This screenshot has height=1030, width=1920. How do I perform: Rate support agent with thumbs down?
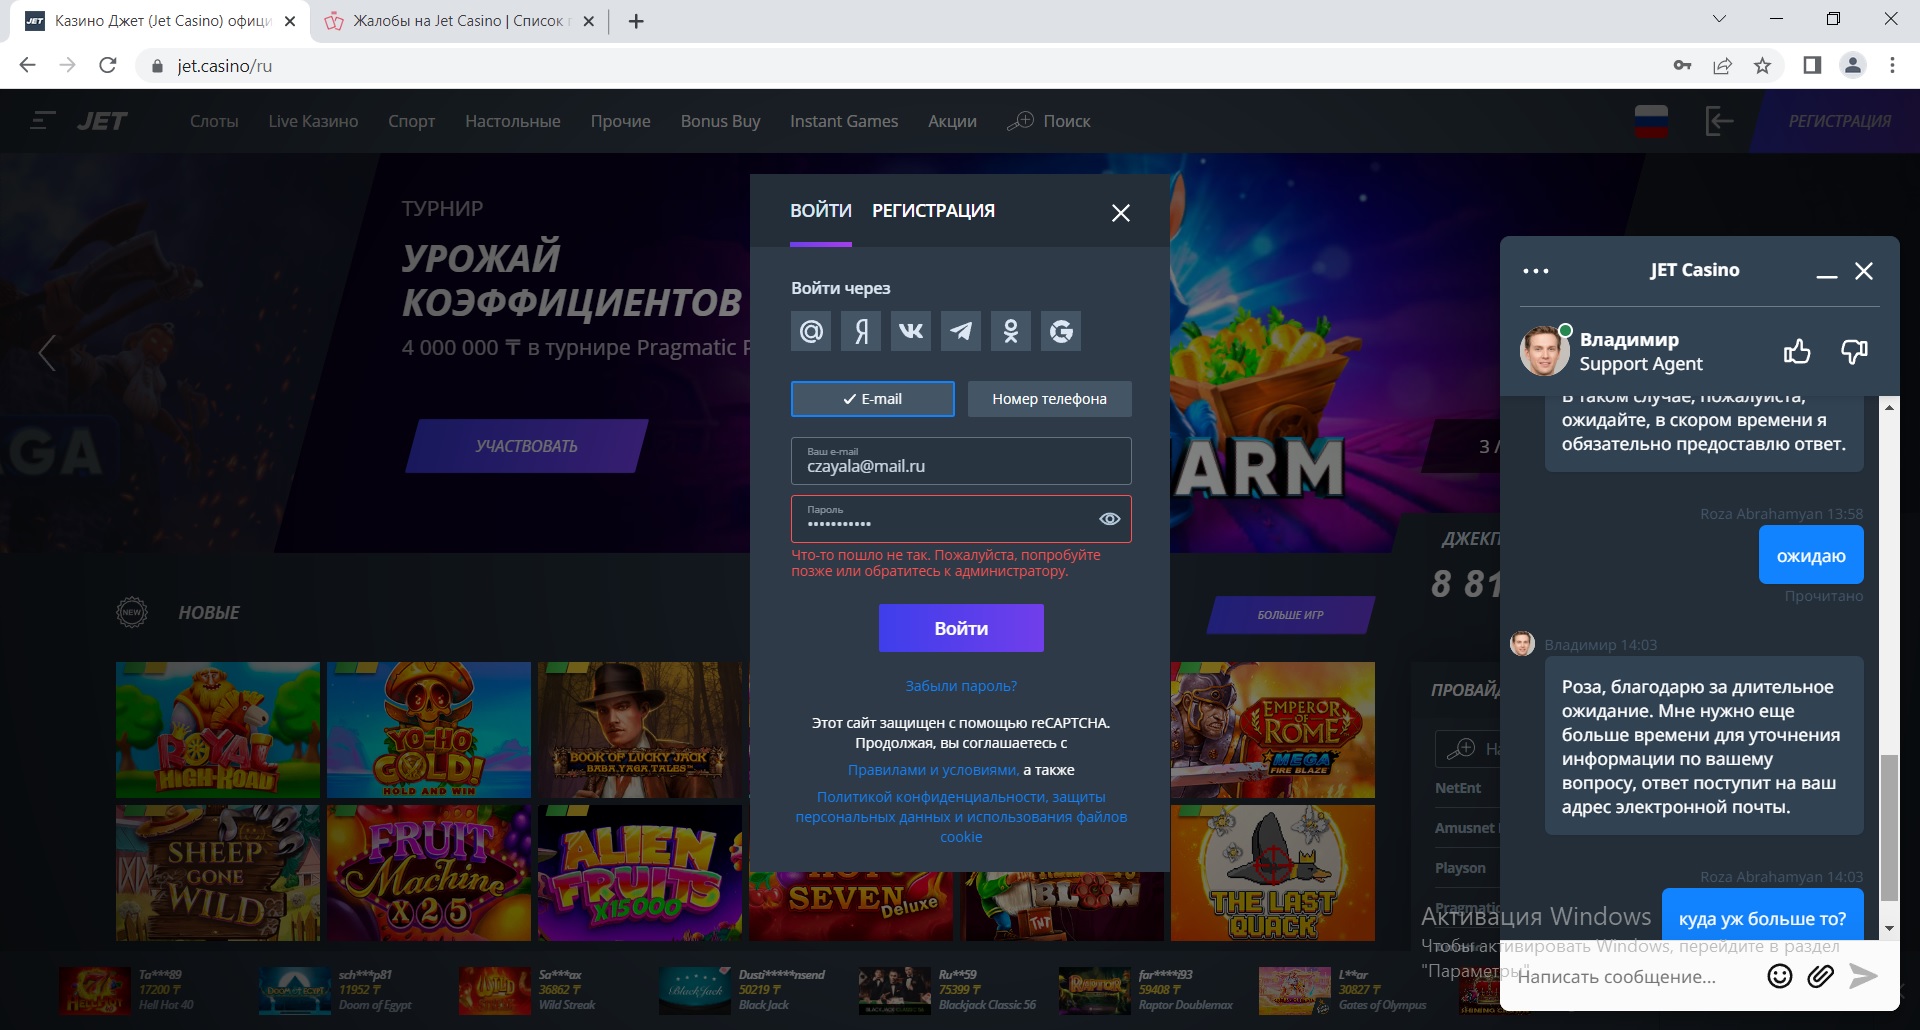pos(1854,351)
